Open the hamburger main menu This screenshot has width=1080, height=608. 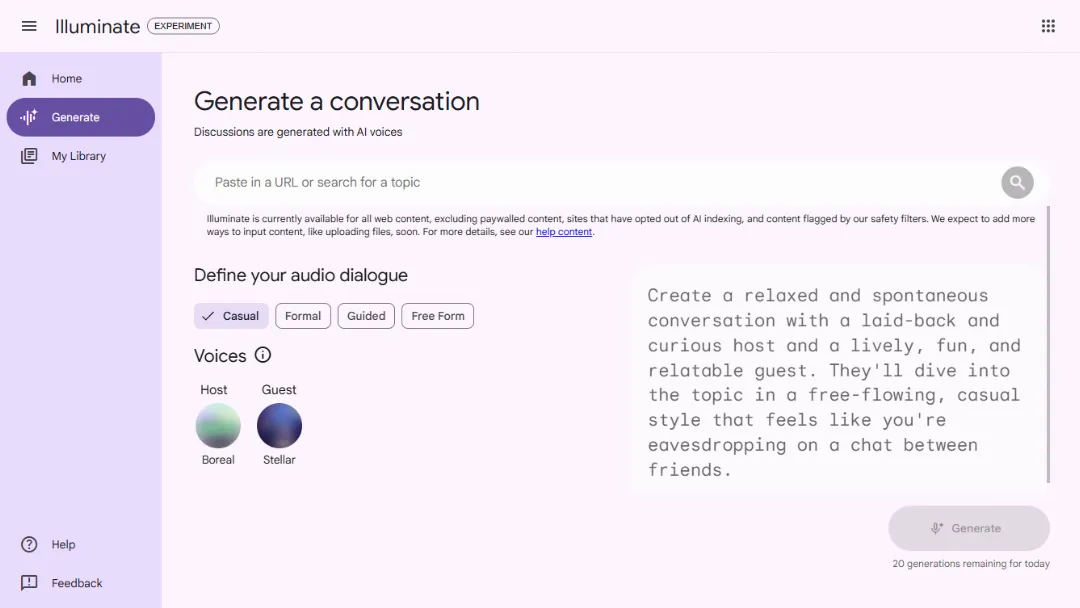pyautogui.click(x=29, y=26)
